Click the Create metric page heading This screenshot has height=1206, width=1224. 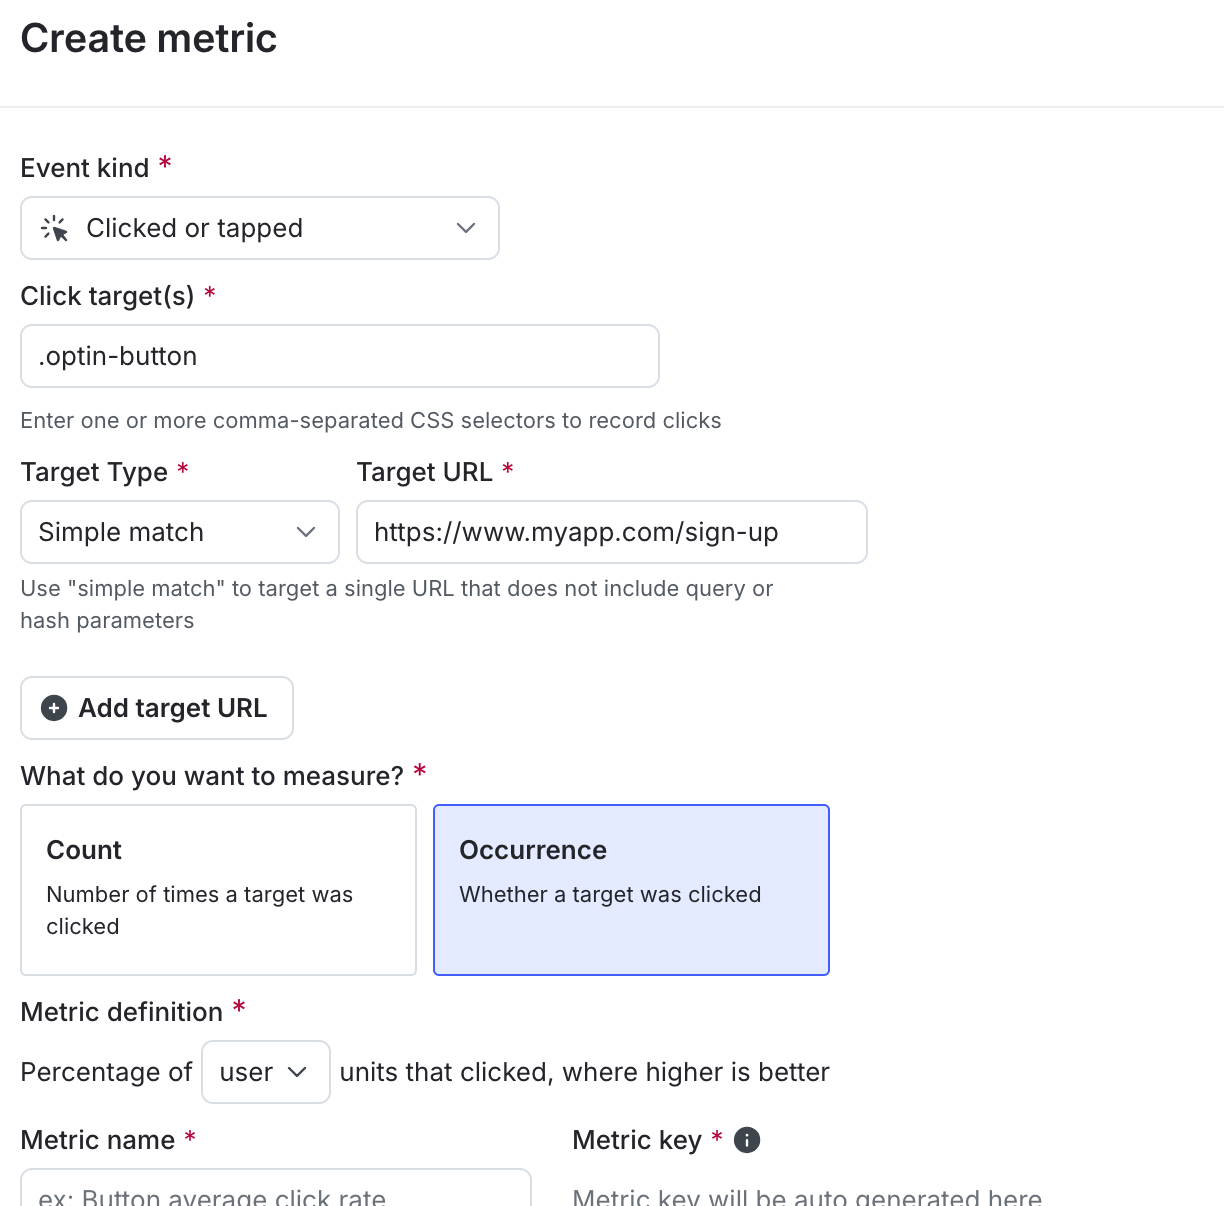click(148, 38)
